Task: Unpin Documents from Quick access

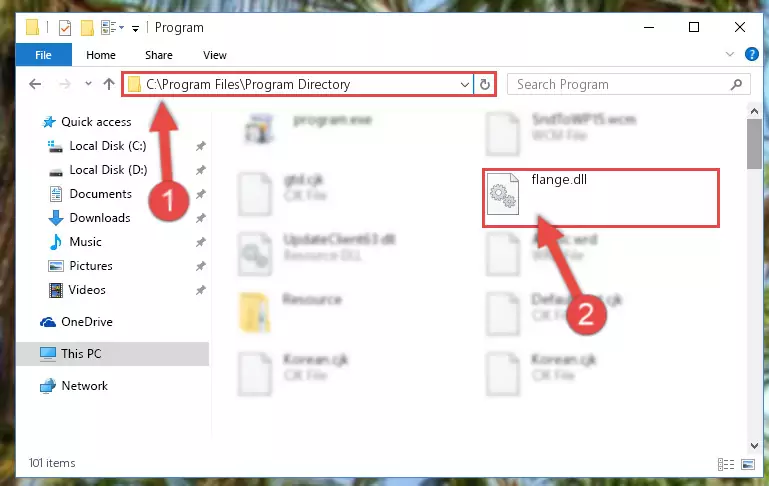Action: point(201,194)
